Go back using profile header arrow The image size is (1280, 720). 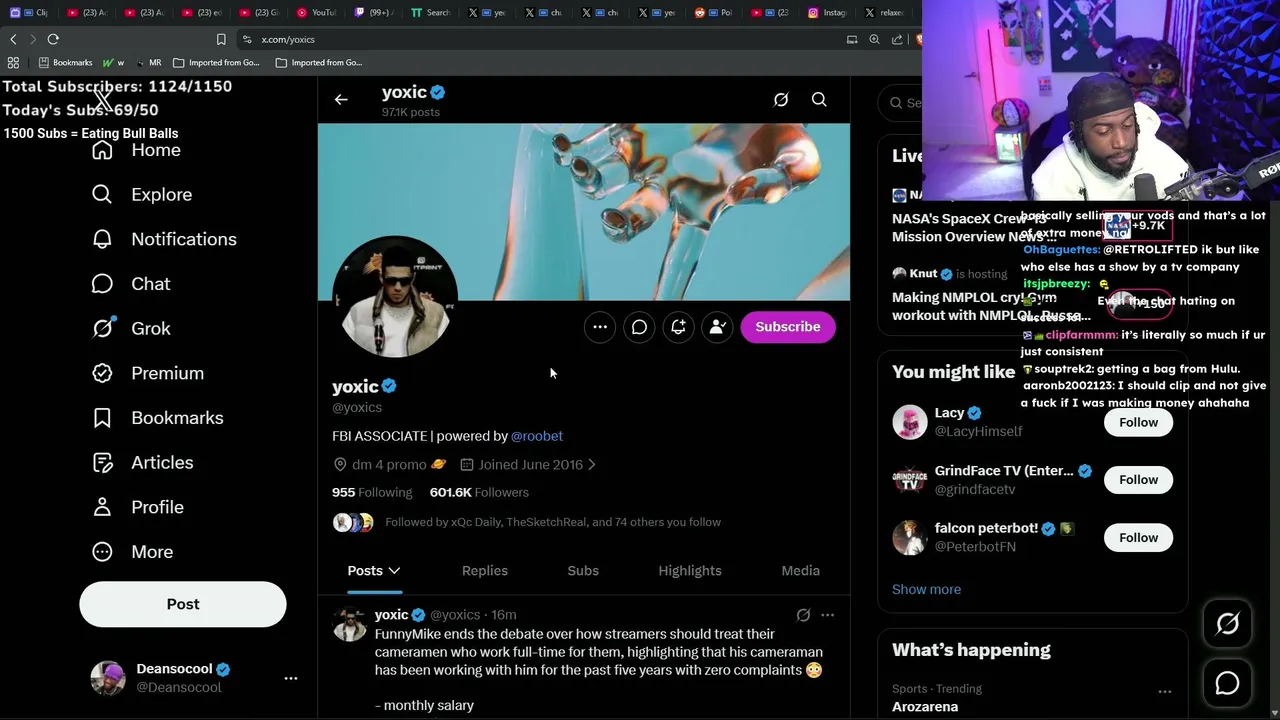coord(341,100)
